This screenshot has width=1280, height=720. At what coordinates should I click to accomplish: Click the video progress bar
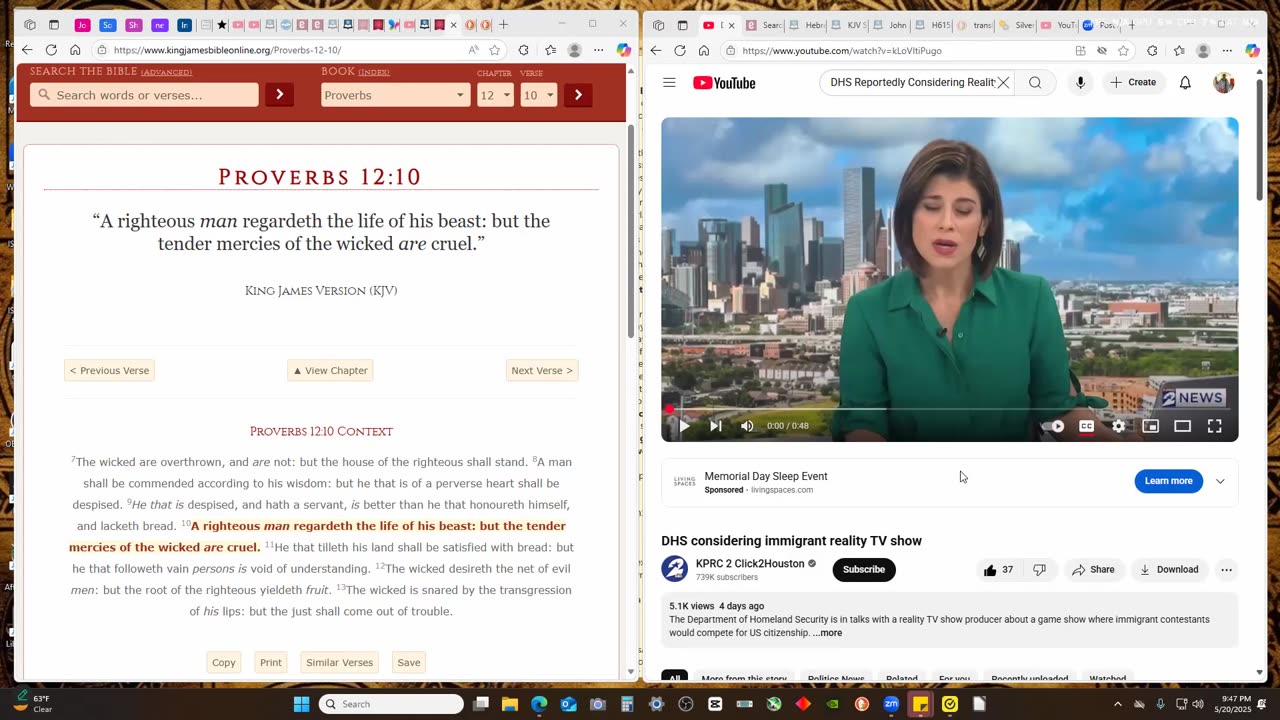click(949, 409)
